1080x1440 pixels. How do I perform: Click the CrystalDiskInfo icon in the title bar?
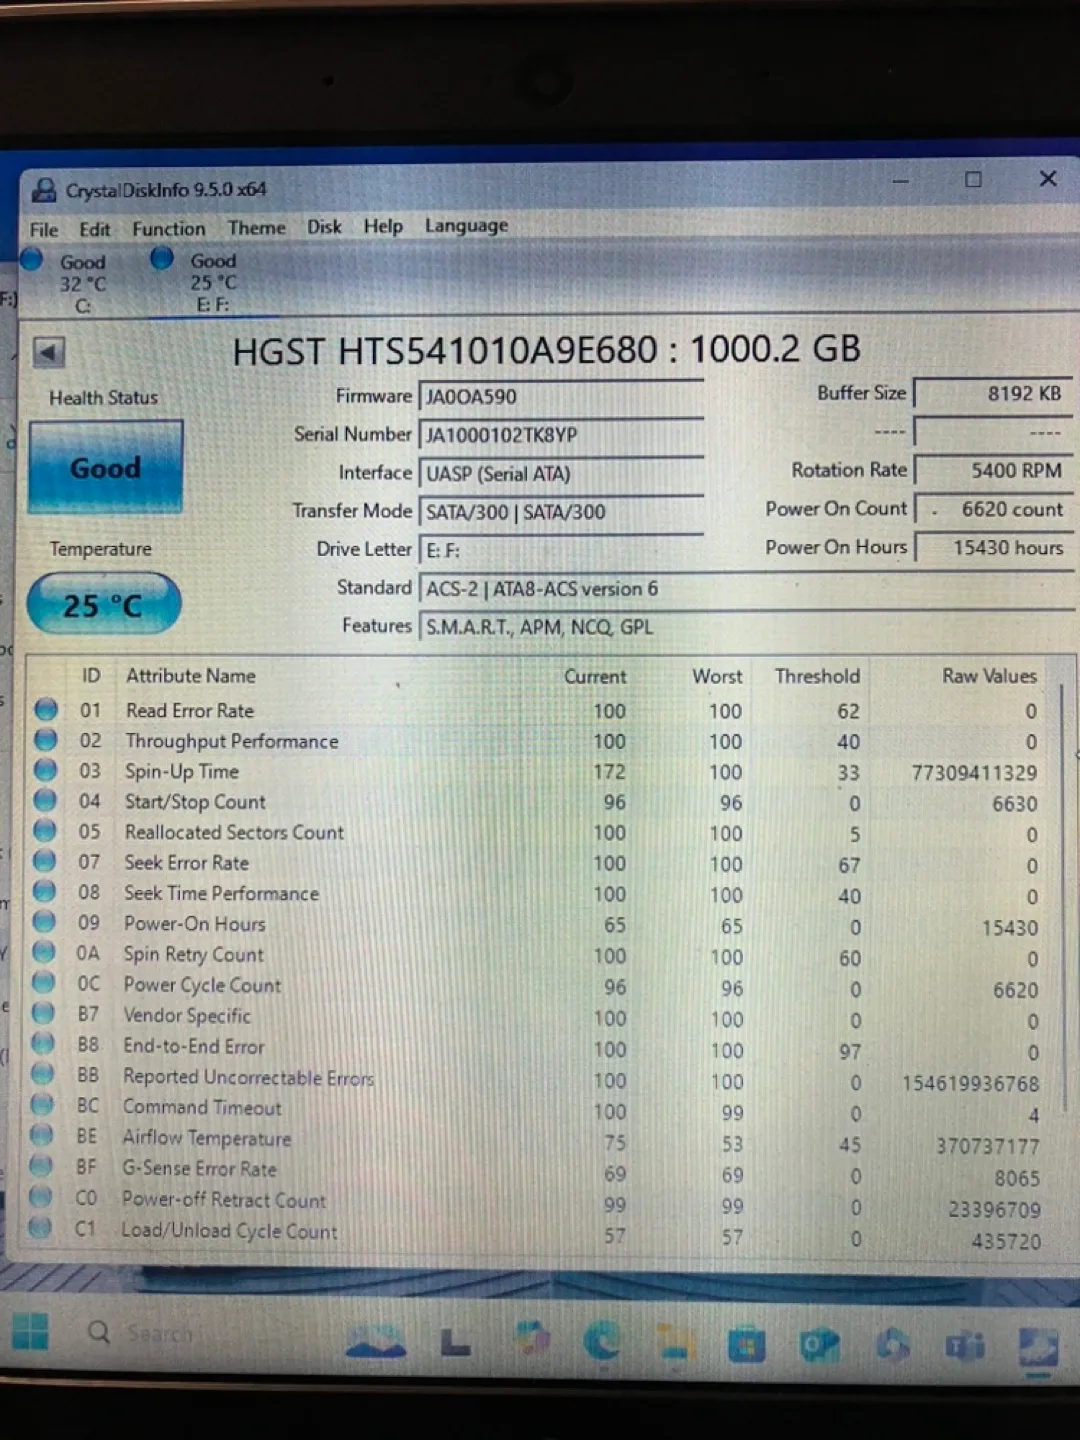(44, 188)
